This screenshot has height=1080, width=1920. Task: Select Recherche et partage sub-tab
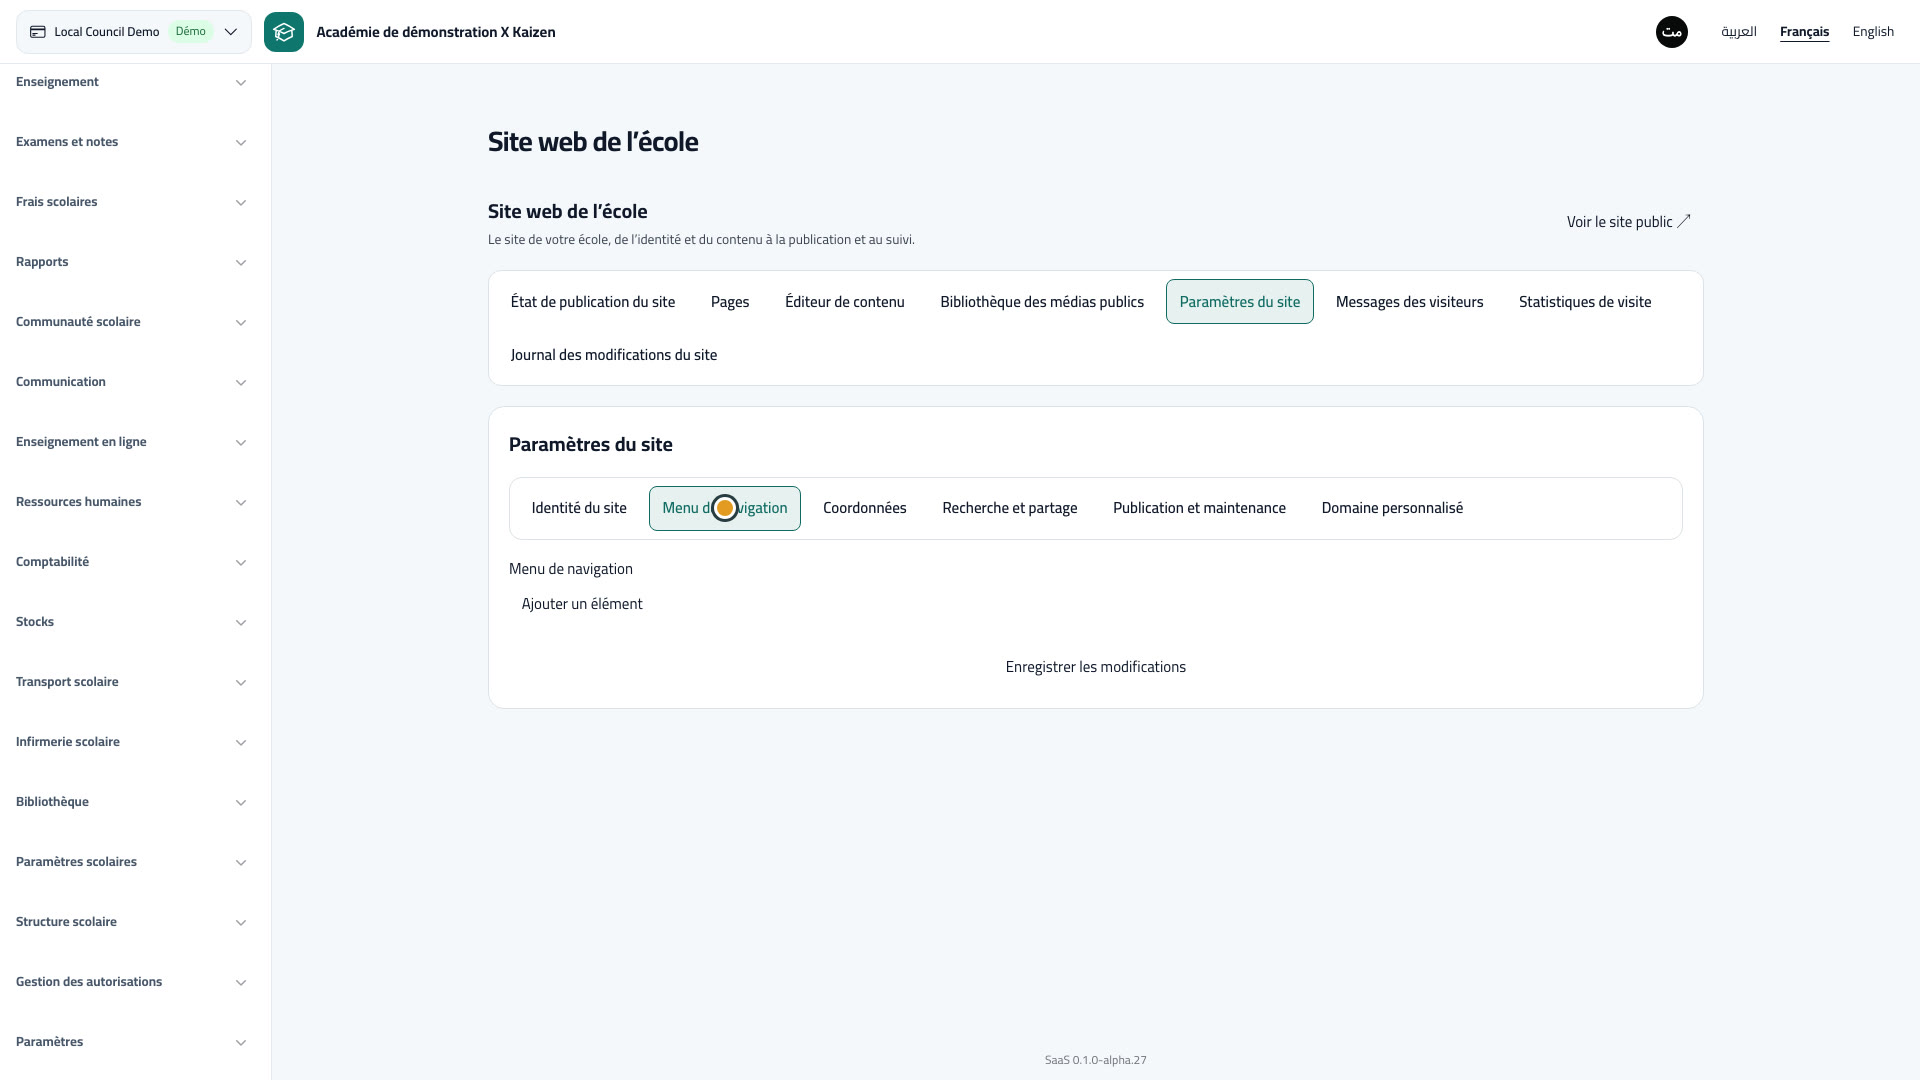click(x=1010, y=508)
